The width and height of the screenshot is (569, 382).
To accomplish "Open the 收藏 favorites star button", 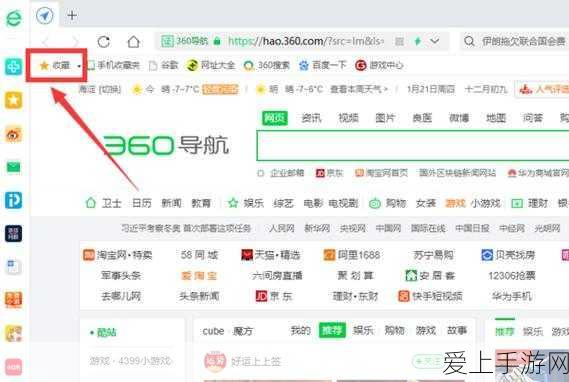I will (55, 66).
